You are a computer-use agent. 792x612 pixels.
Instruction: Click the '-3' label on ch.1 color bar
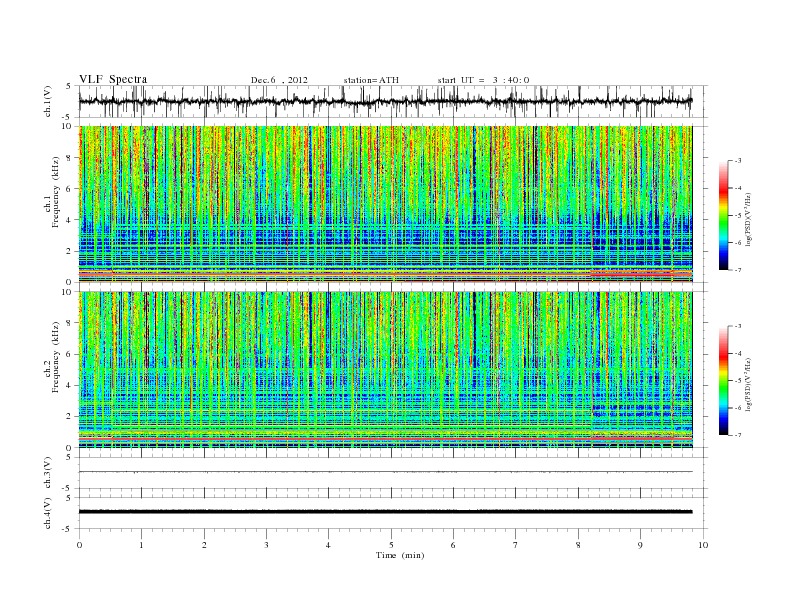click(x=738, y=161)
